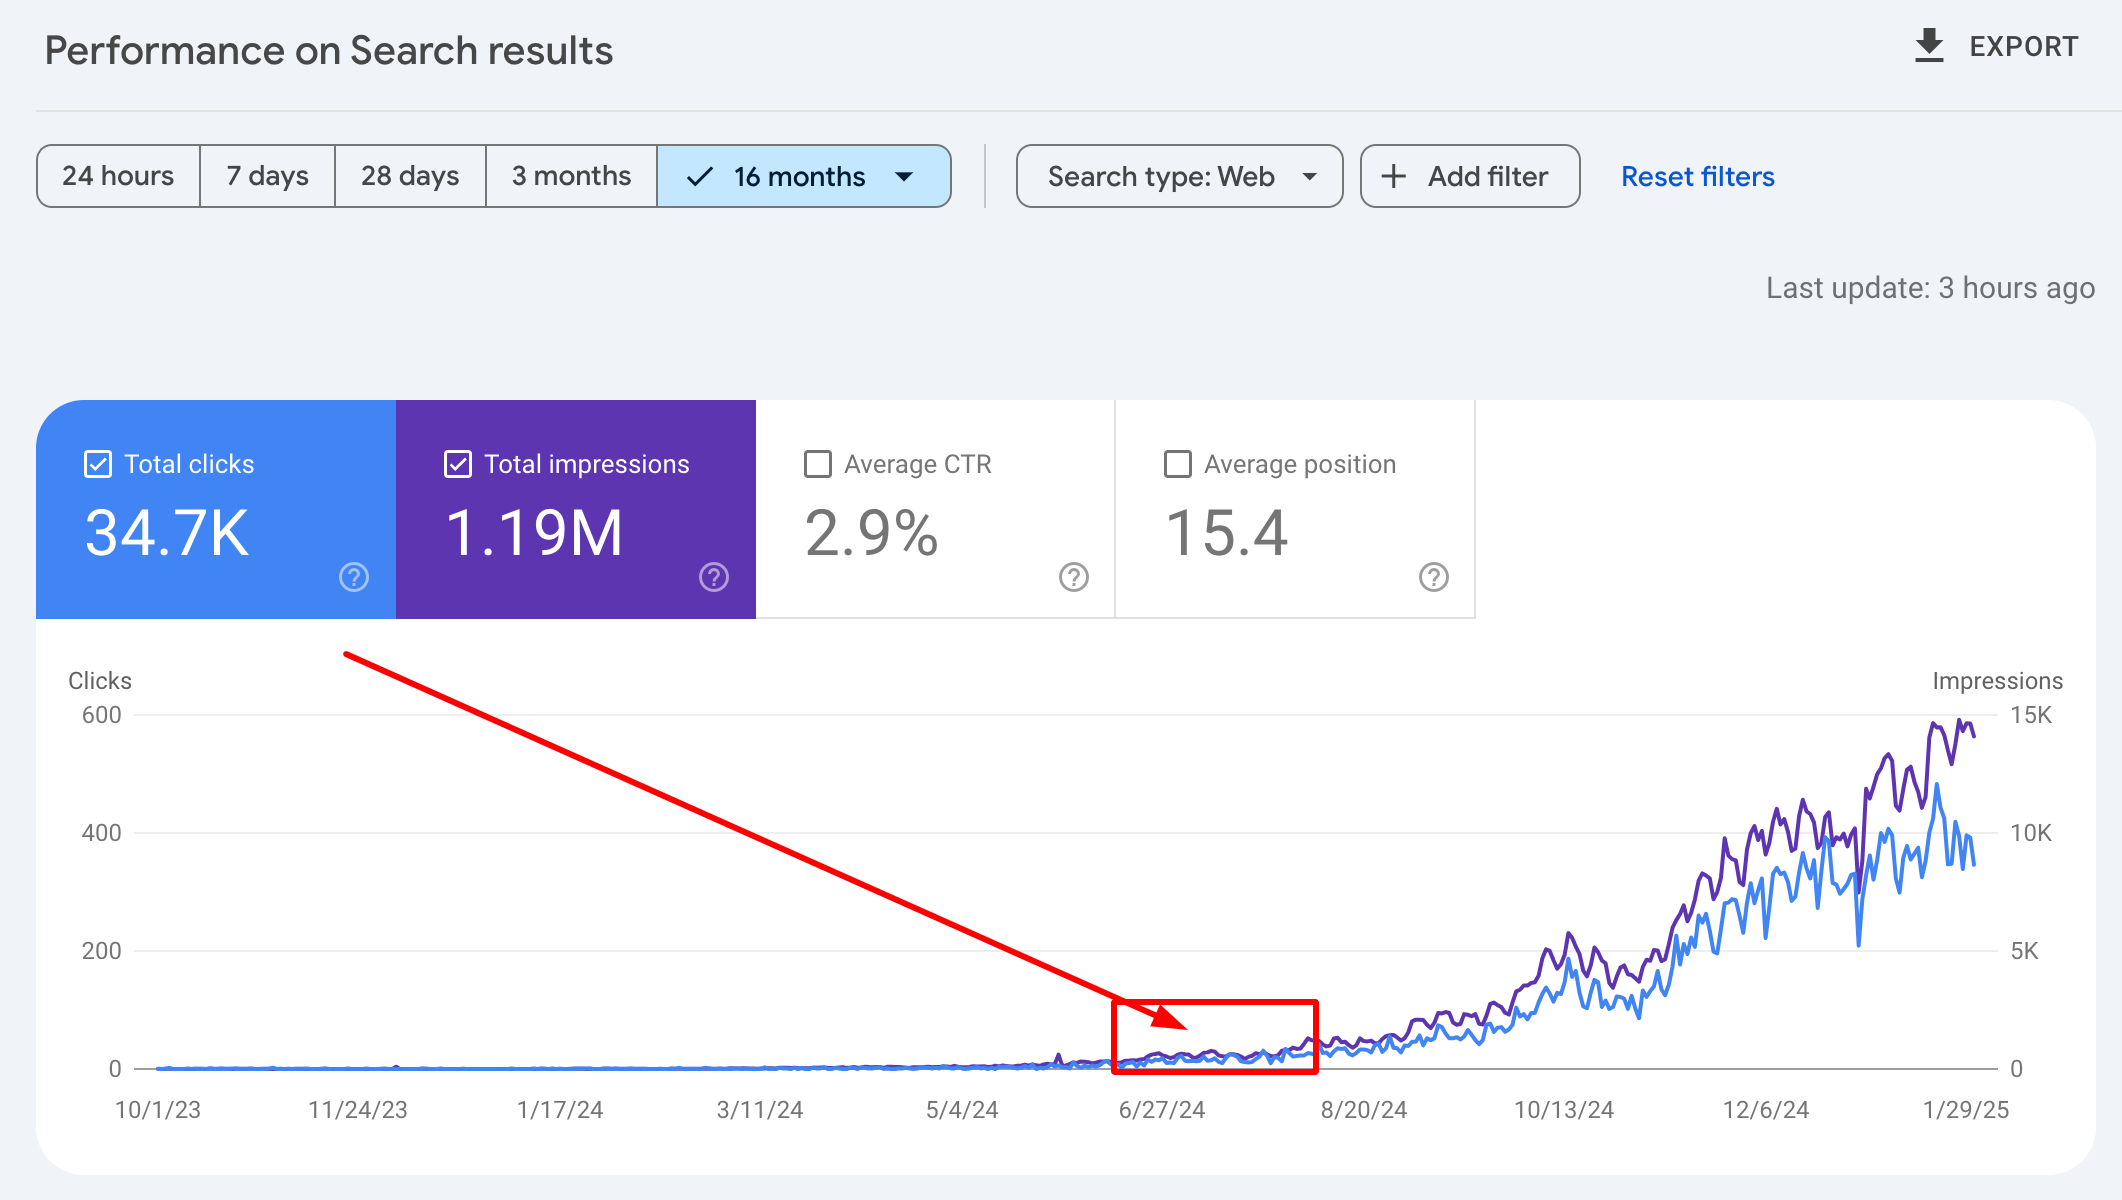Click the dropdown arrow on Search type filter
The image size is (2122, 1200).
tap(1311, 176)
